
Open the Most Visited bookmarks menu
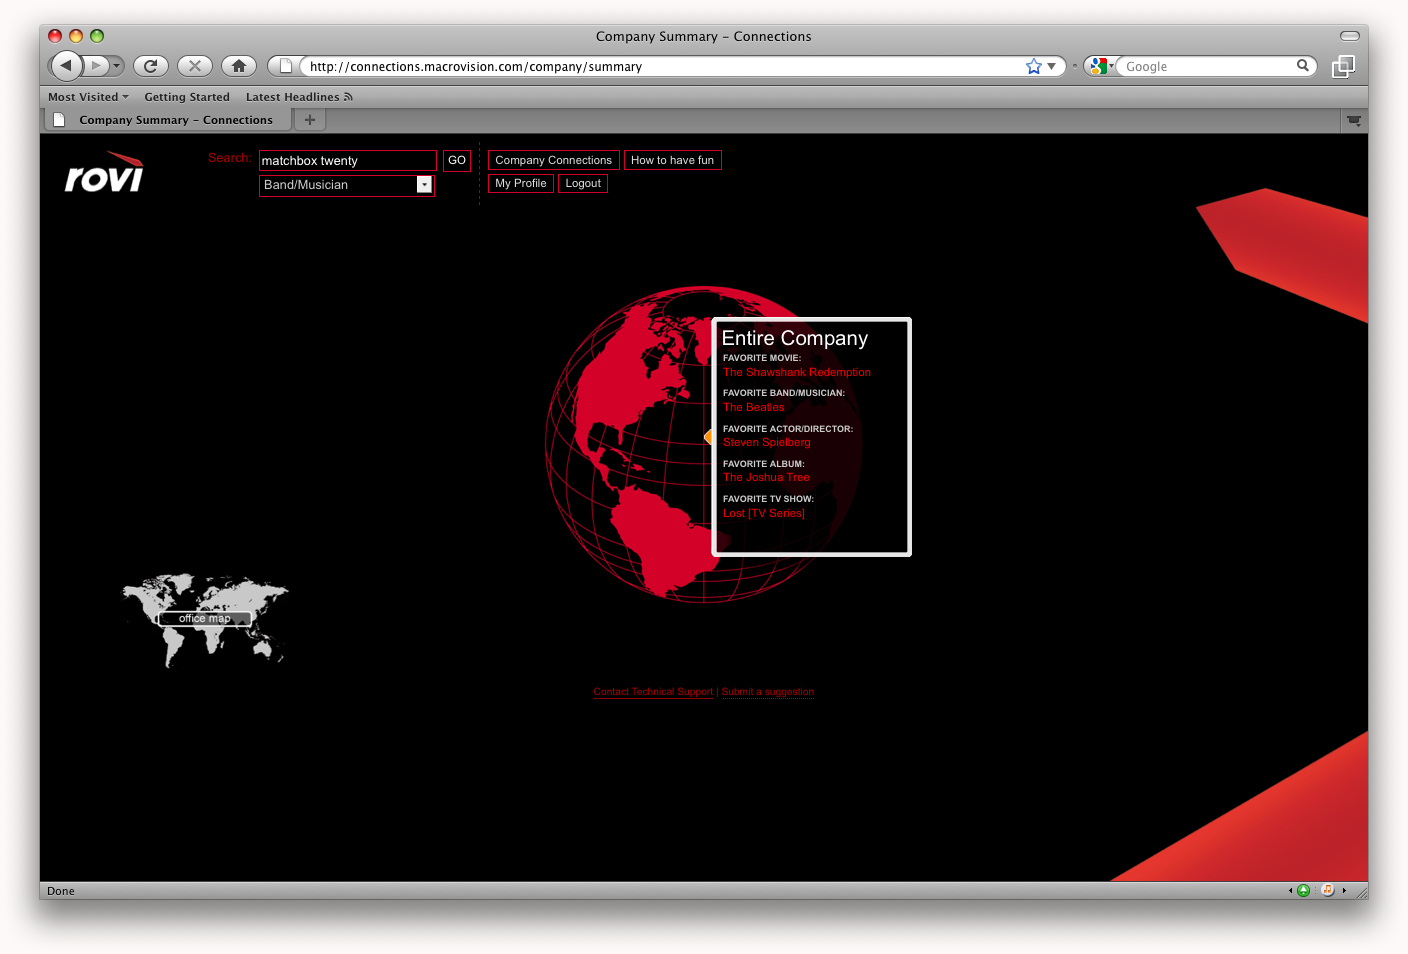pos(89,97)
